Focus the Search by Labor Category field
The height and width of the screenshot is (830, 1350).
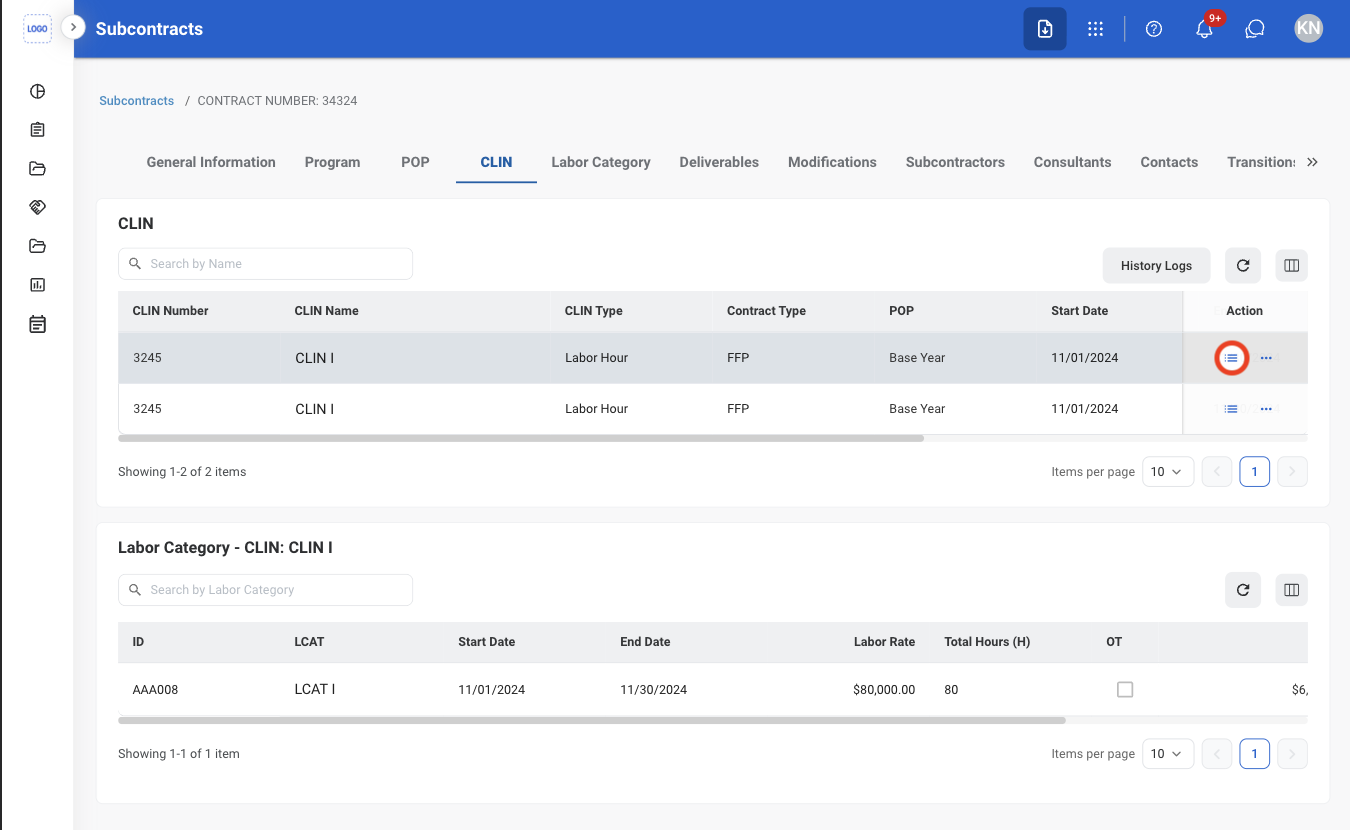pyautogui.click(x=265, y=590)
